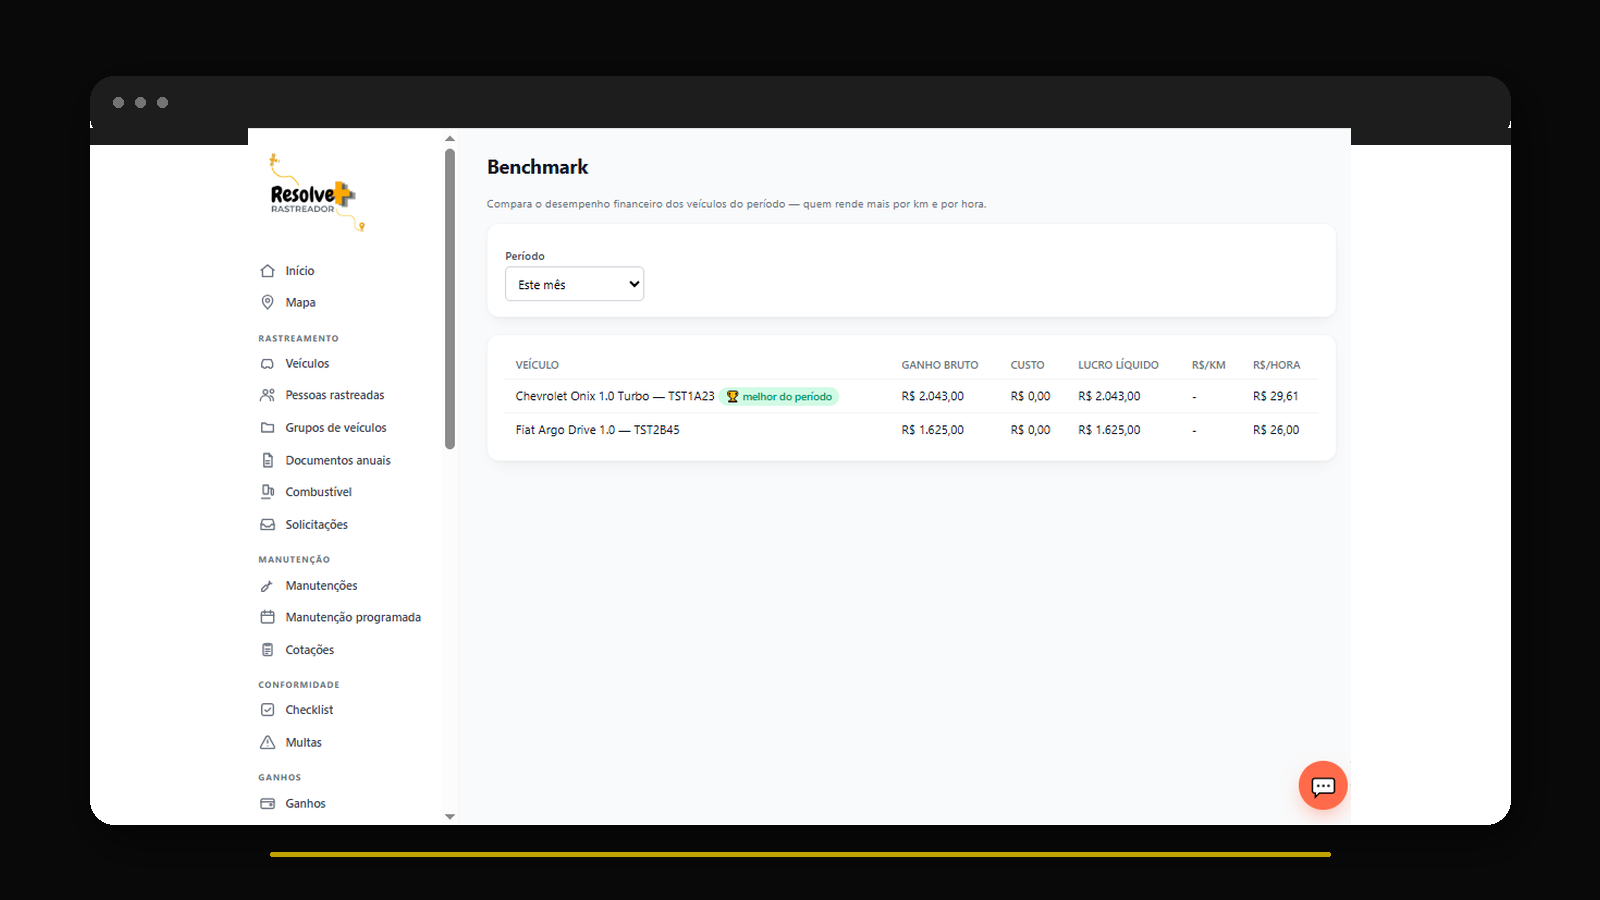
Task: Click the CUSTO column header
Action: click(x=1027, y=365)
